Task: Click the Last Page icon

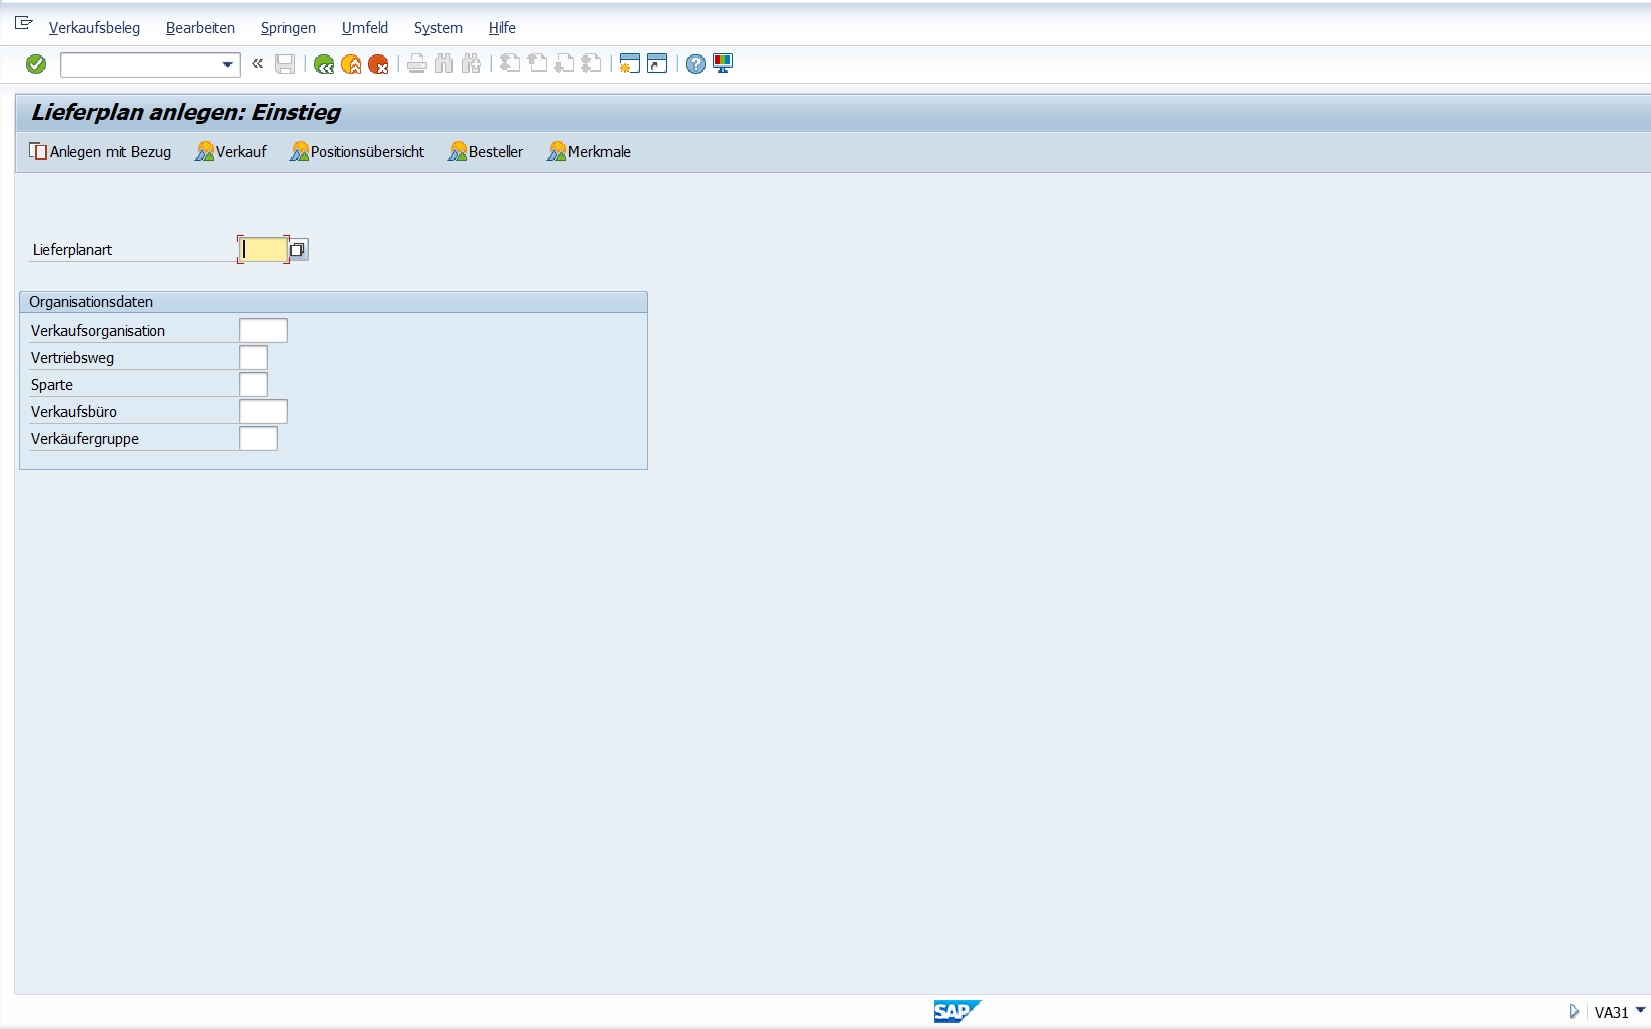Action: [x=591, y=64]
